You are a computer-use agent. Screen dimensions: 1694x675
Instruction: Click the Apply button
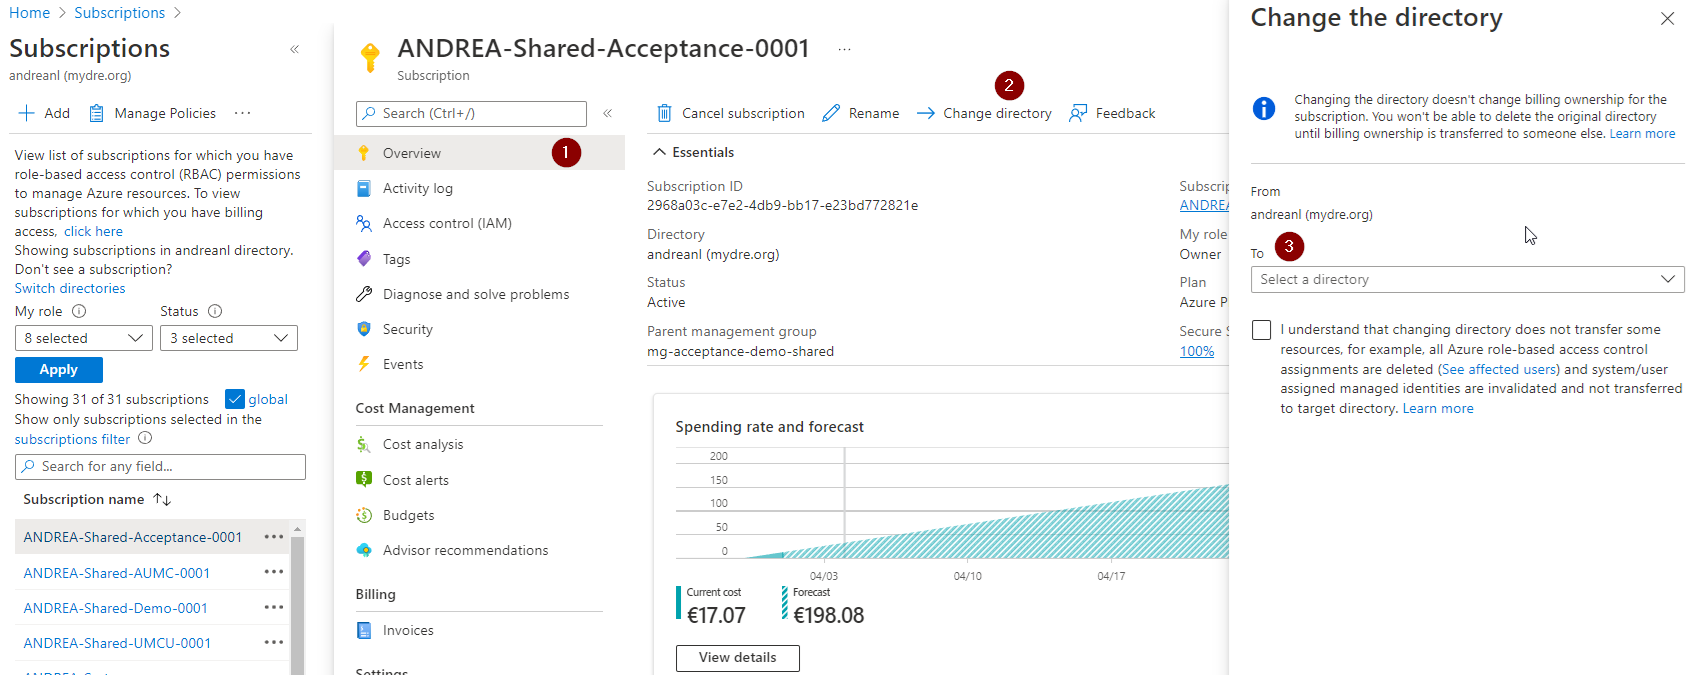pyautogui.click(x=59, y=370)
